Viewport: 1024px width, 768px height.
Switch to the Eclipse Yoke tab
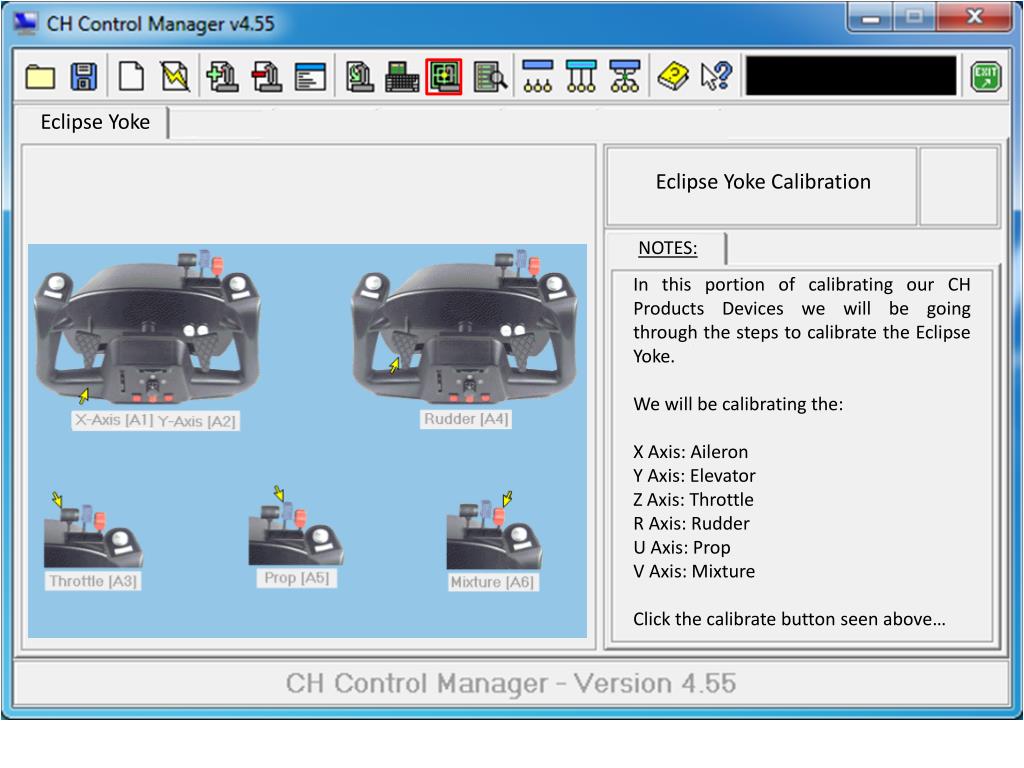[x=95, y=122]
